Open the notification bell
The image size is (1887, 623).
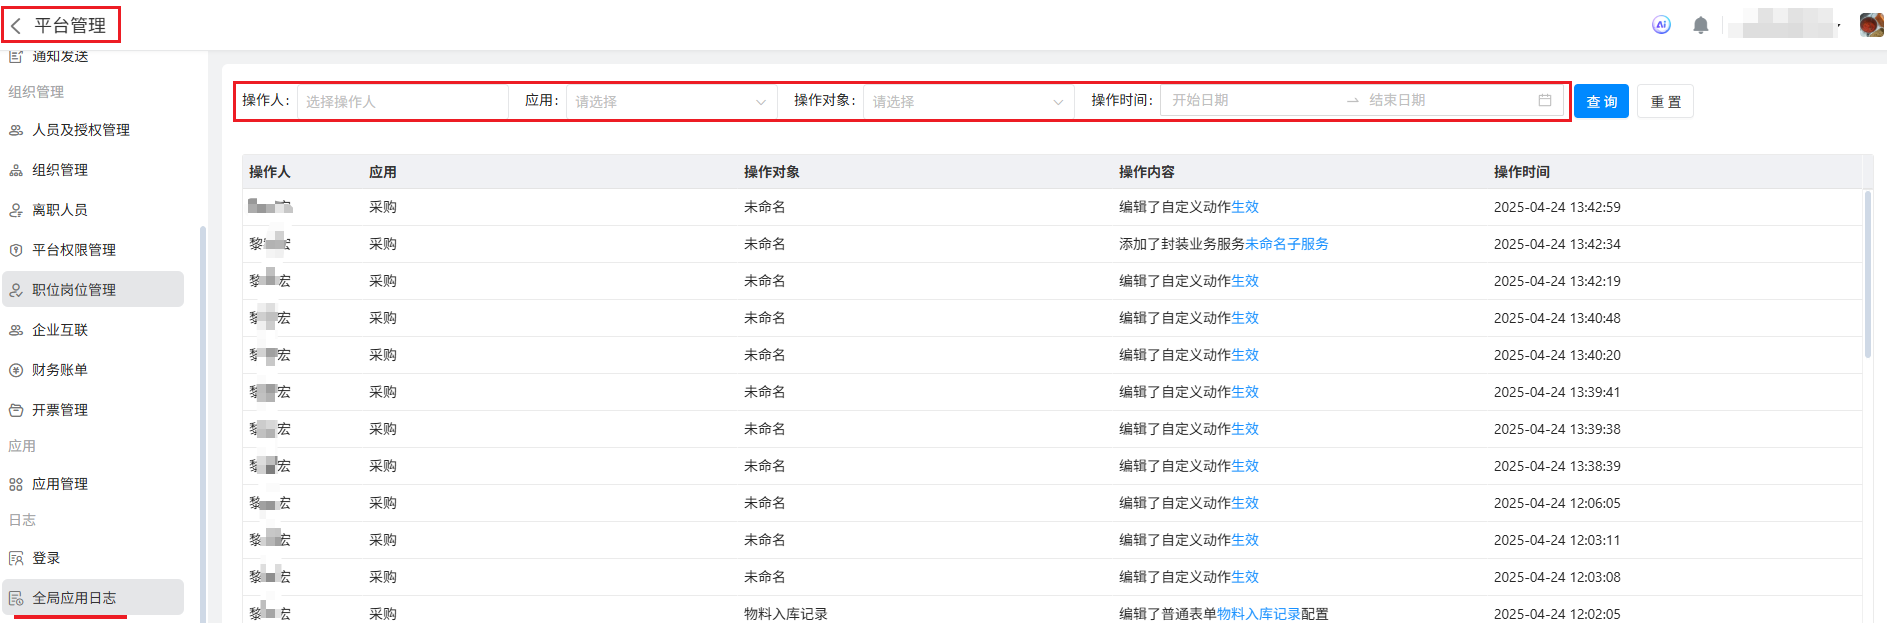1700,25
